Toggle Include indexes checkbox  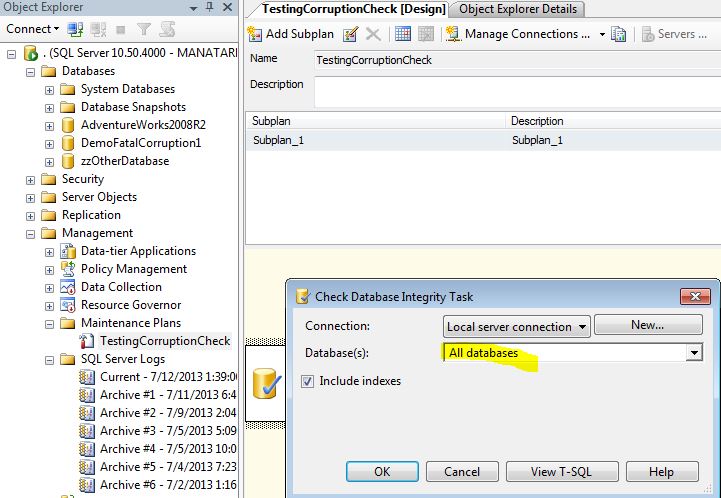(x=308, y=381)
